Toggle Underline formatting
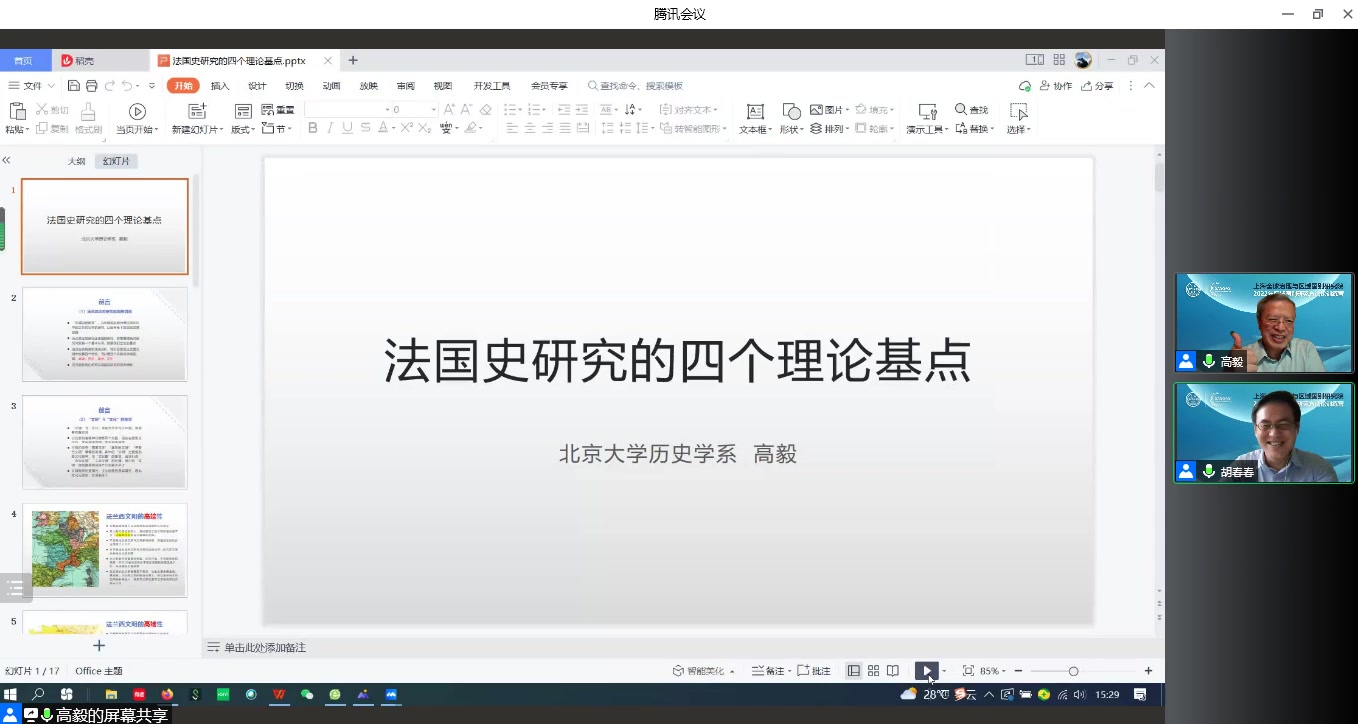This screenshot has height=724, width=1358. 347,128
